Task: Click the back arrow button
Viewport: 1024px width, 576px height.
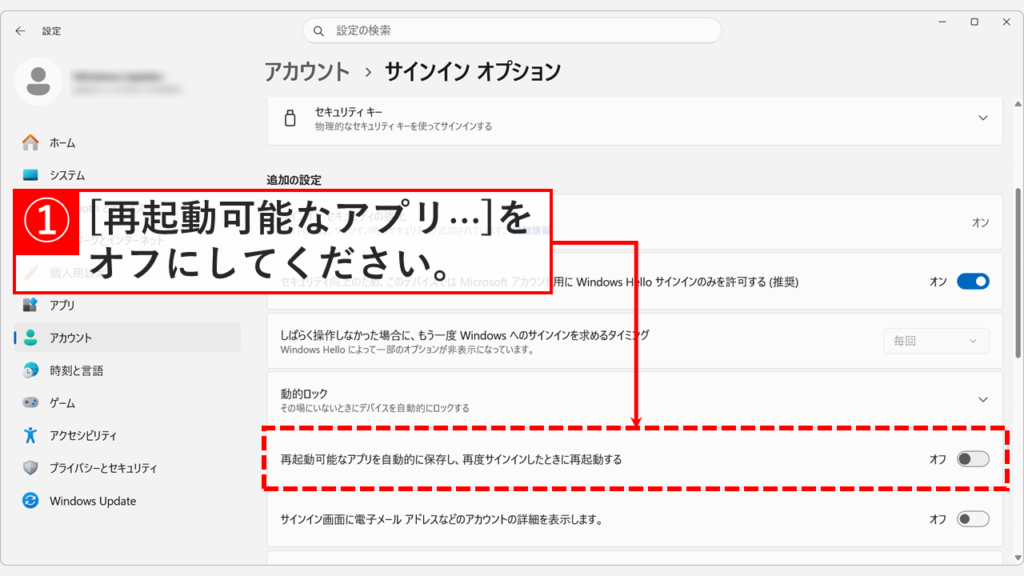Action: coord(22,31)
